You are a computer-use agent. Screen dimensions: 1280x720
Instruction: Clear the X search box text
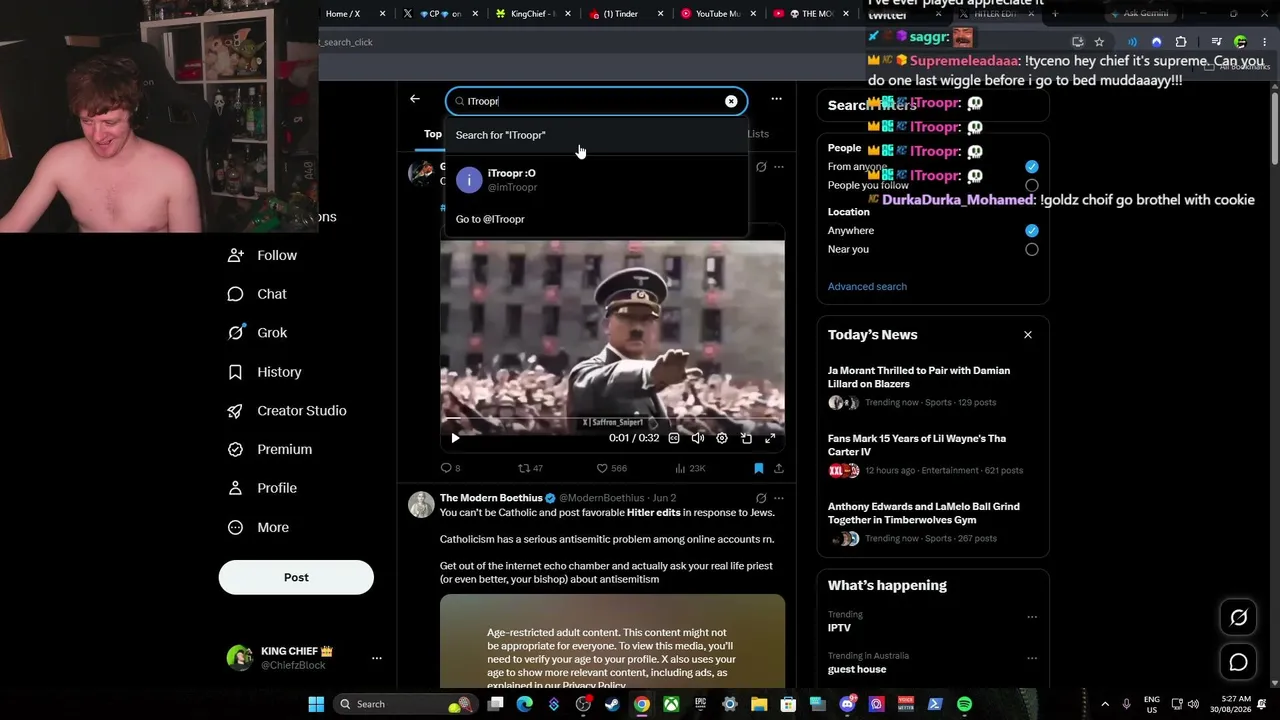(731, 101)
